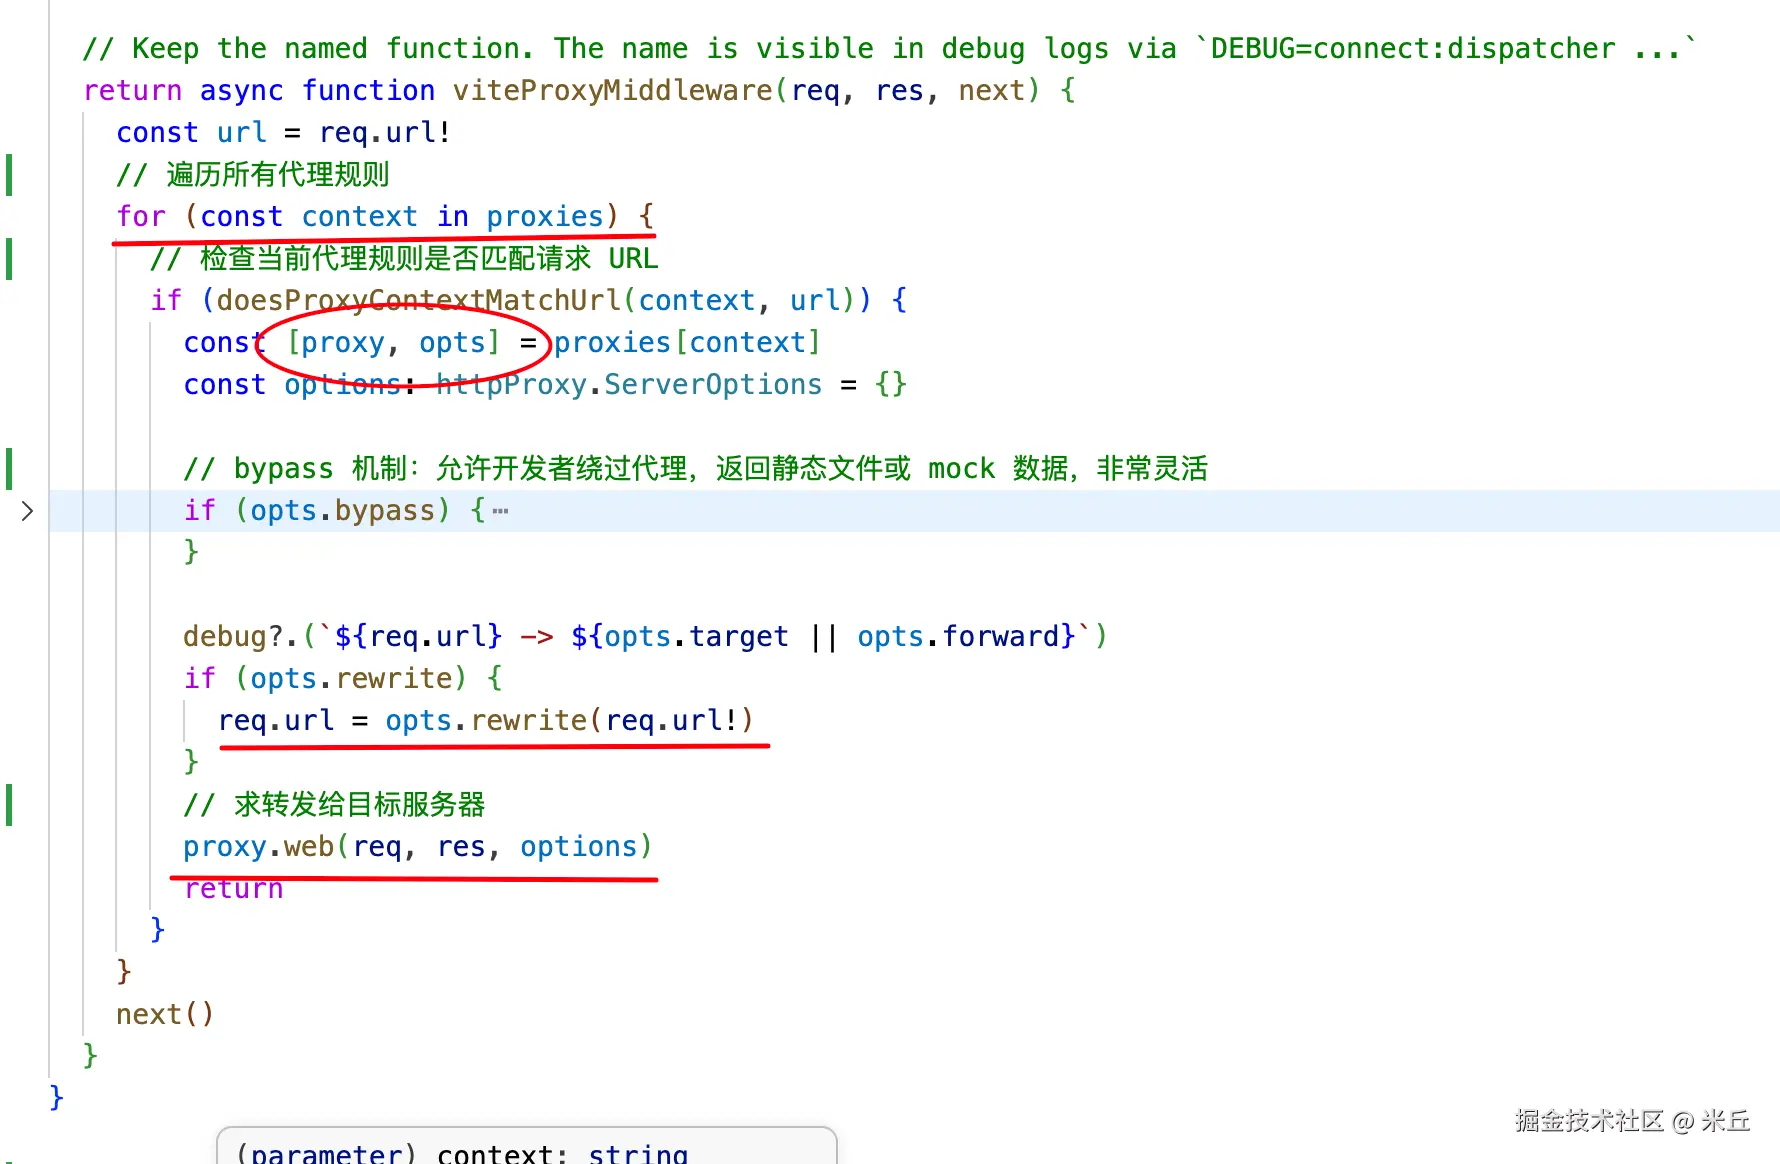Click the proxy.web(req, res, options) call

pos(417,847)
